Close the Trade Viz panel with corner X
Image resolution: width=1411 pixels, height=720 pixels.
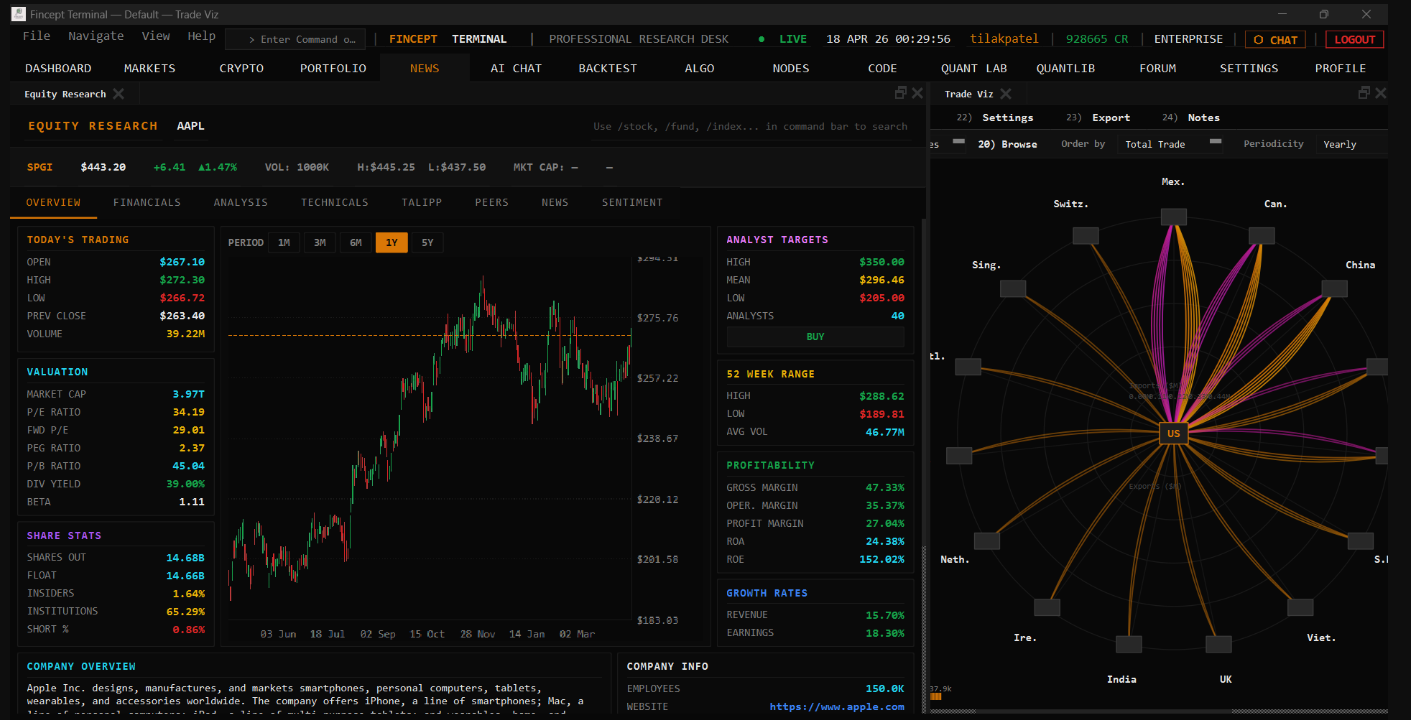(x=1380, y=93)
